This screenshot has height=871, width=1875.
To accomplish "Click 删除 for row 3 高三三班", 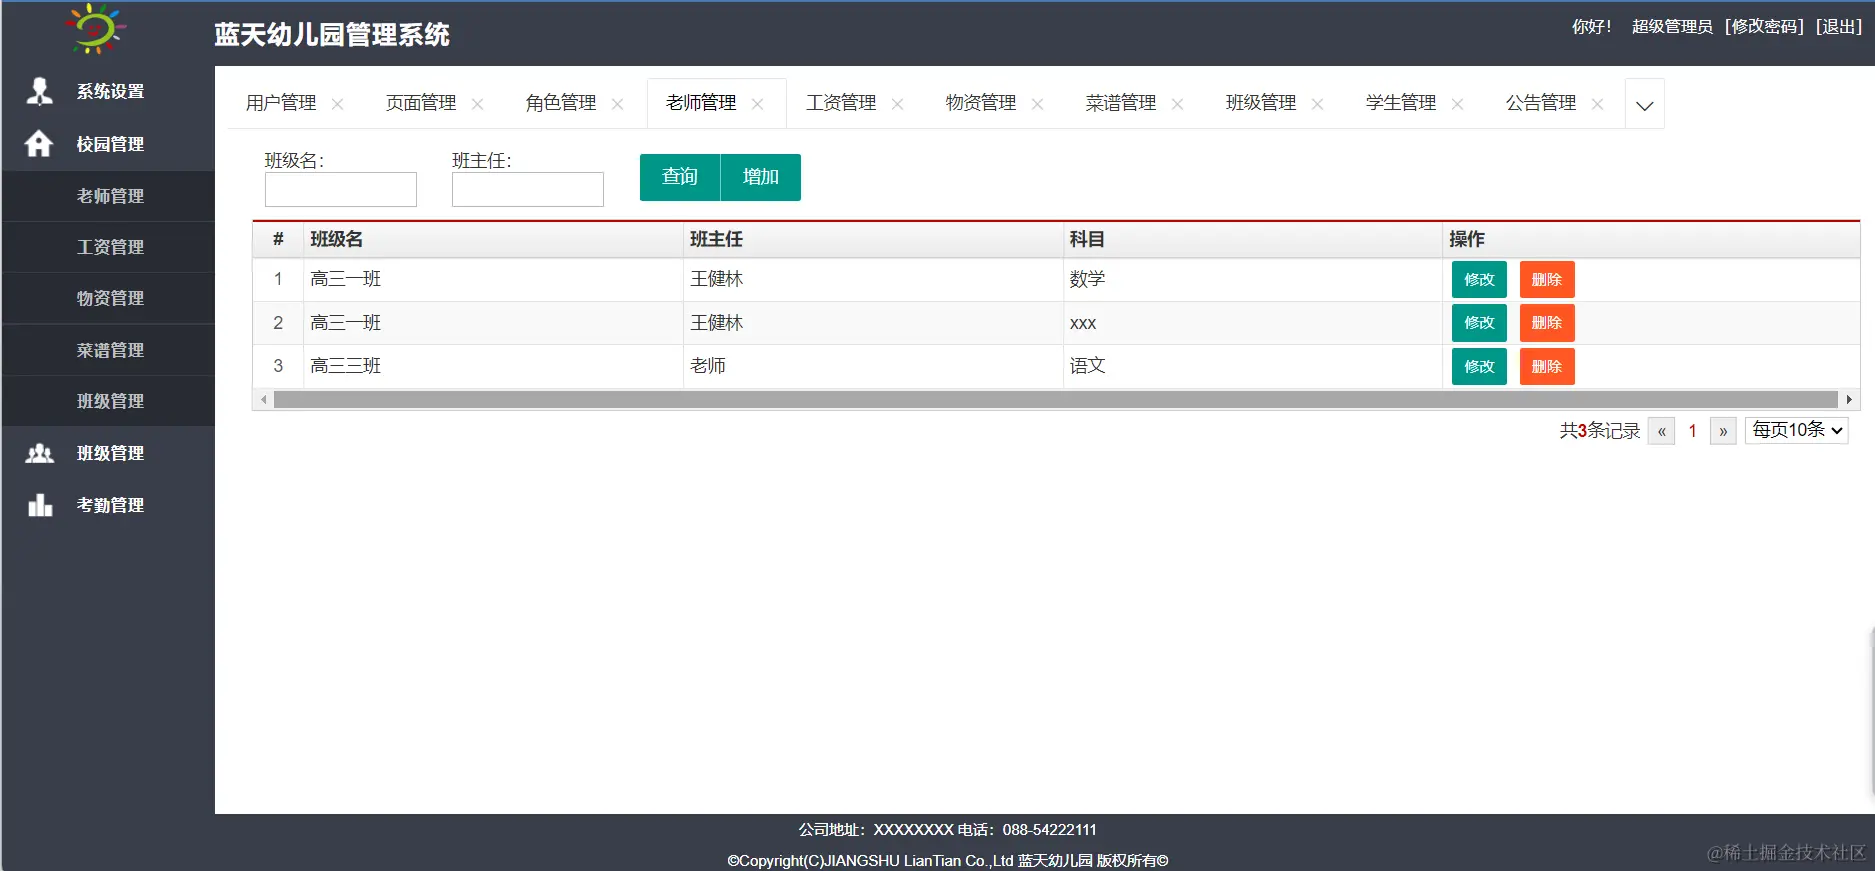I will 1547,367.
